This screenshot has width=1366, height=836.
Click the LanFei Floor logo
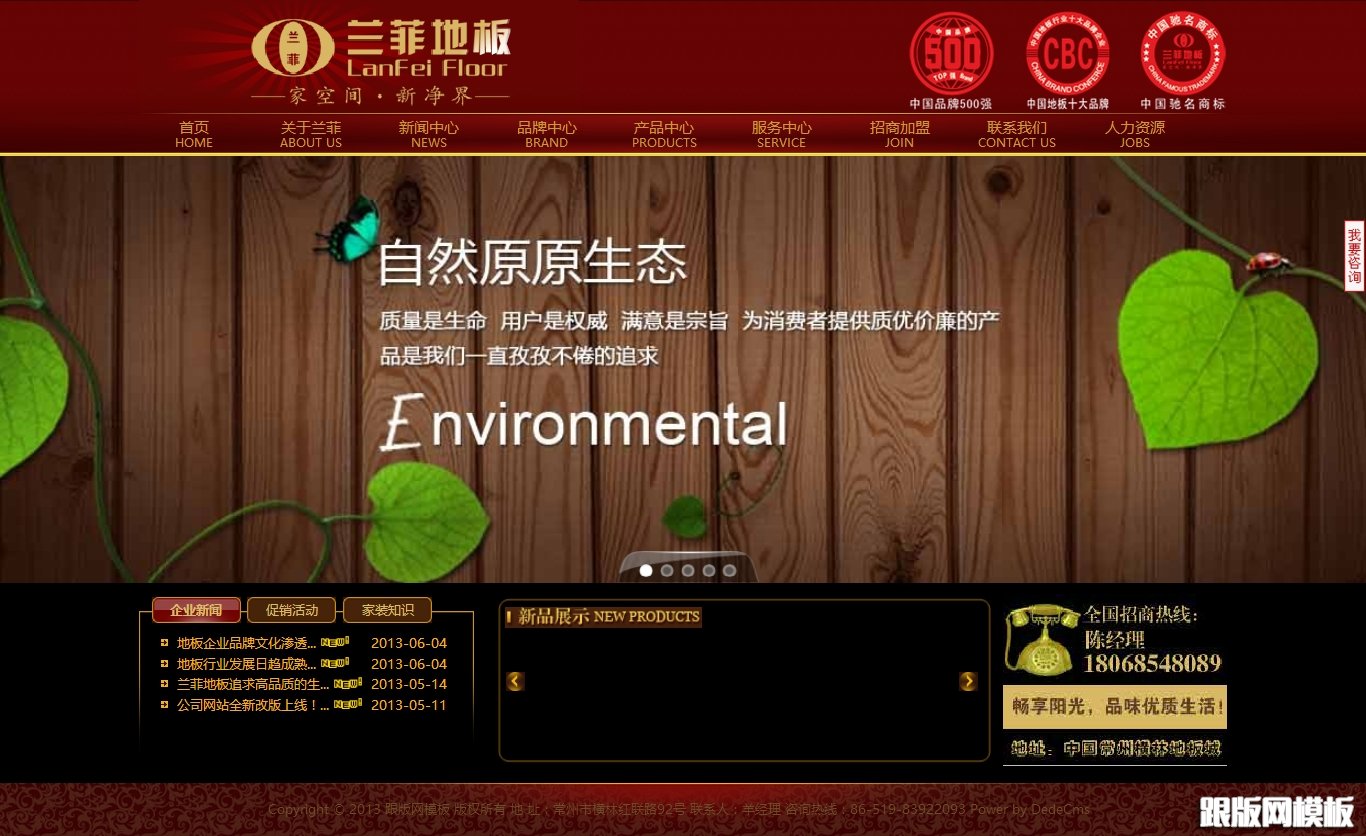[x=380, y=60]
